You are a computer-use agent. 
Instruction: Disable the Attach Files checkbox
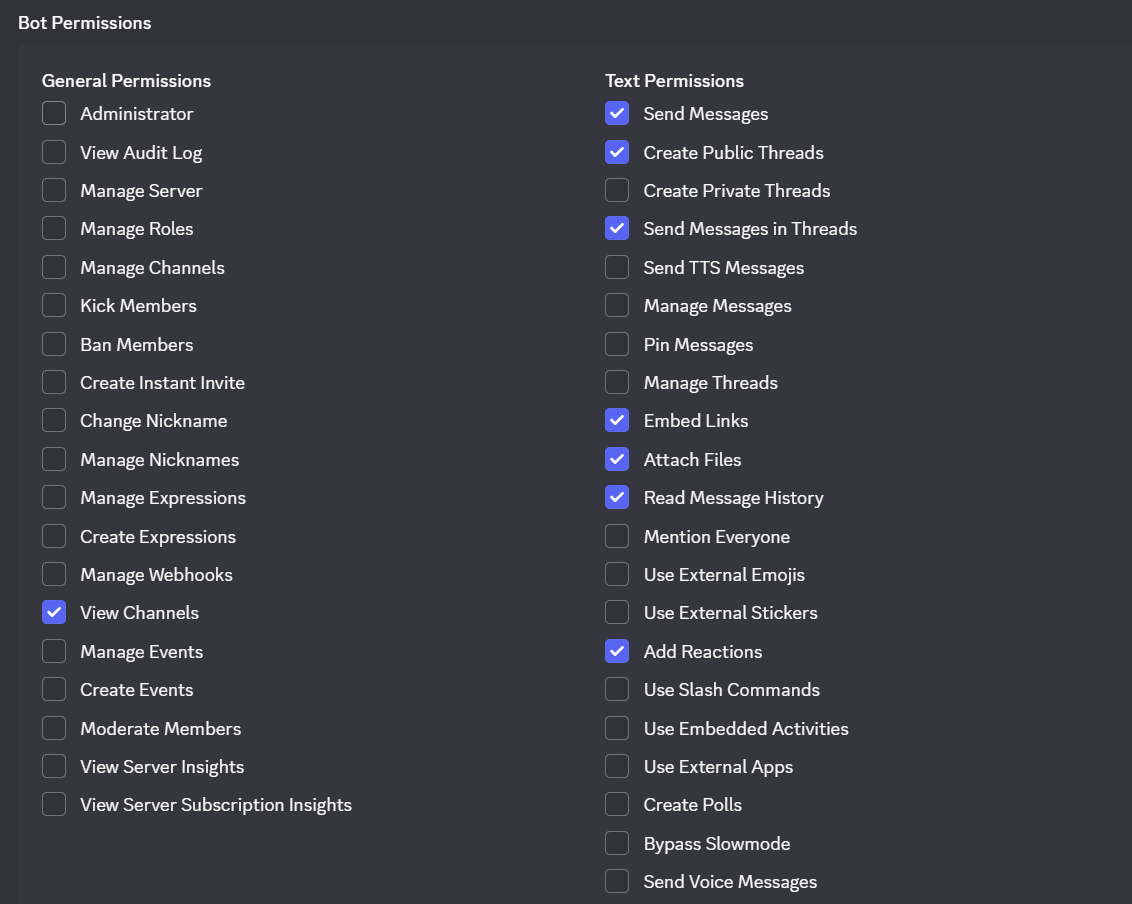coord(617,459)
